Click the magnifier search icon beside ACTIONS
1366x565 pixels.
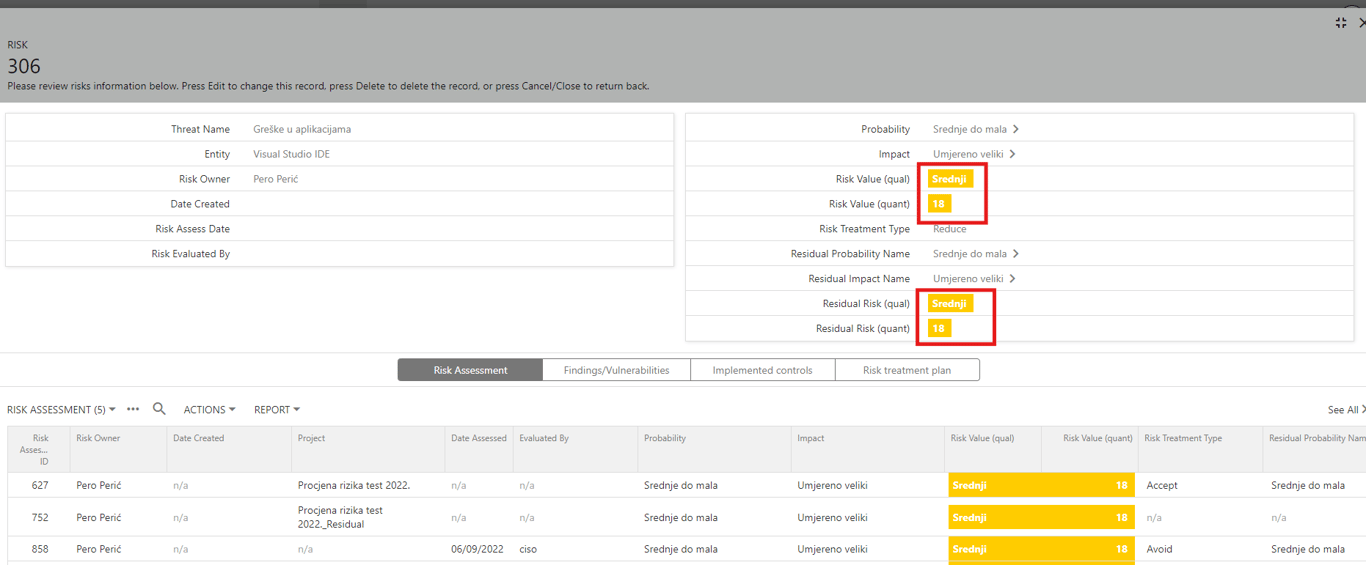click(159, 409)
